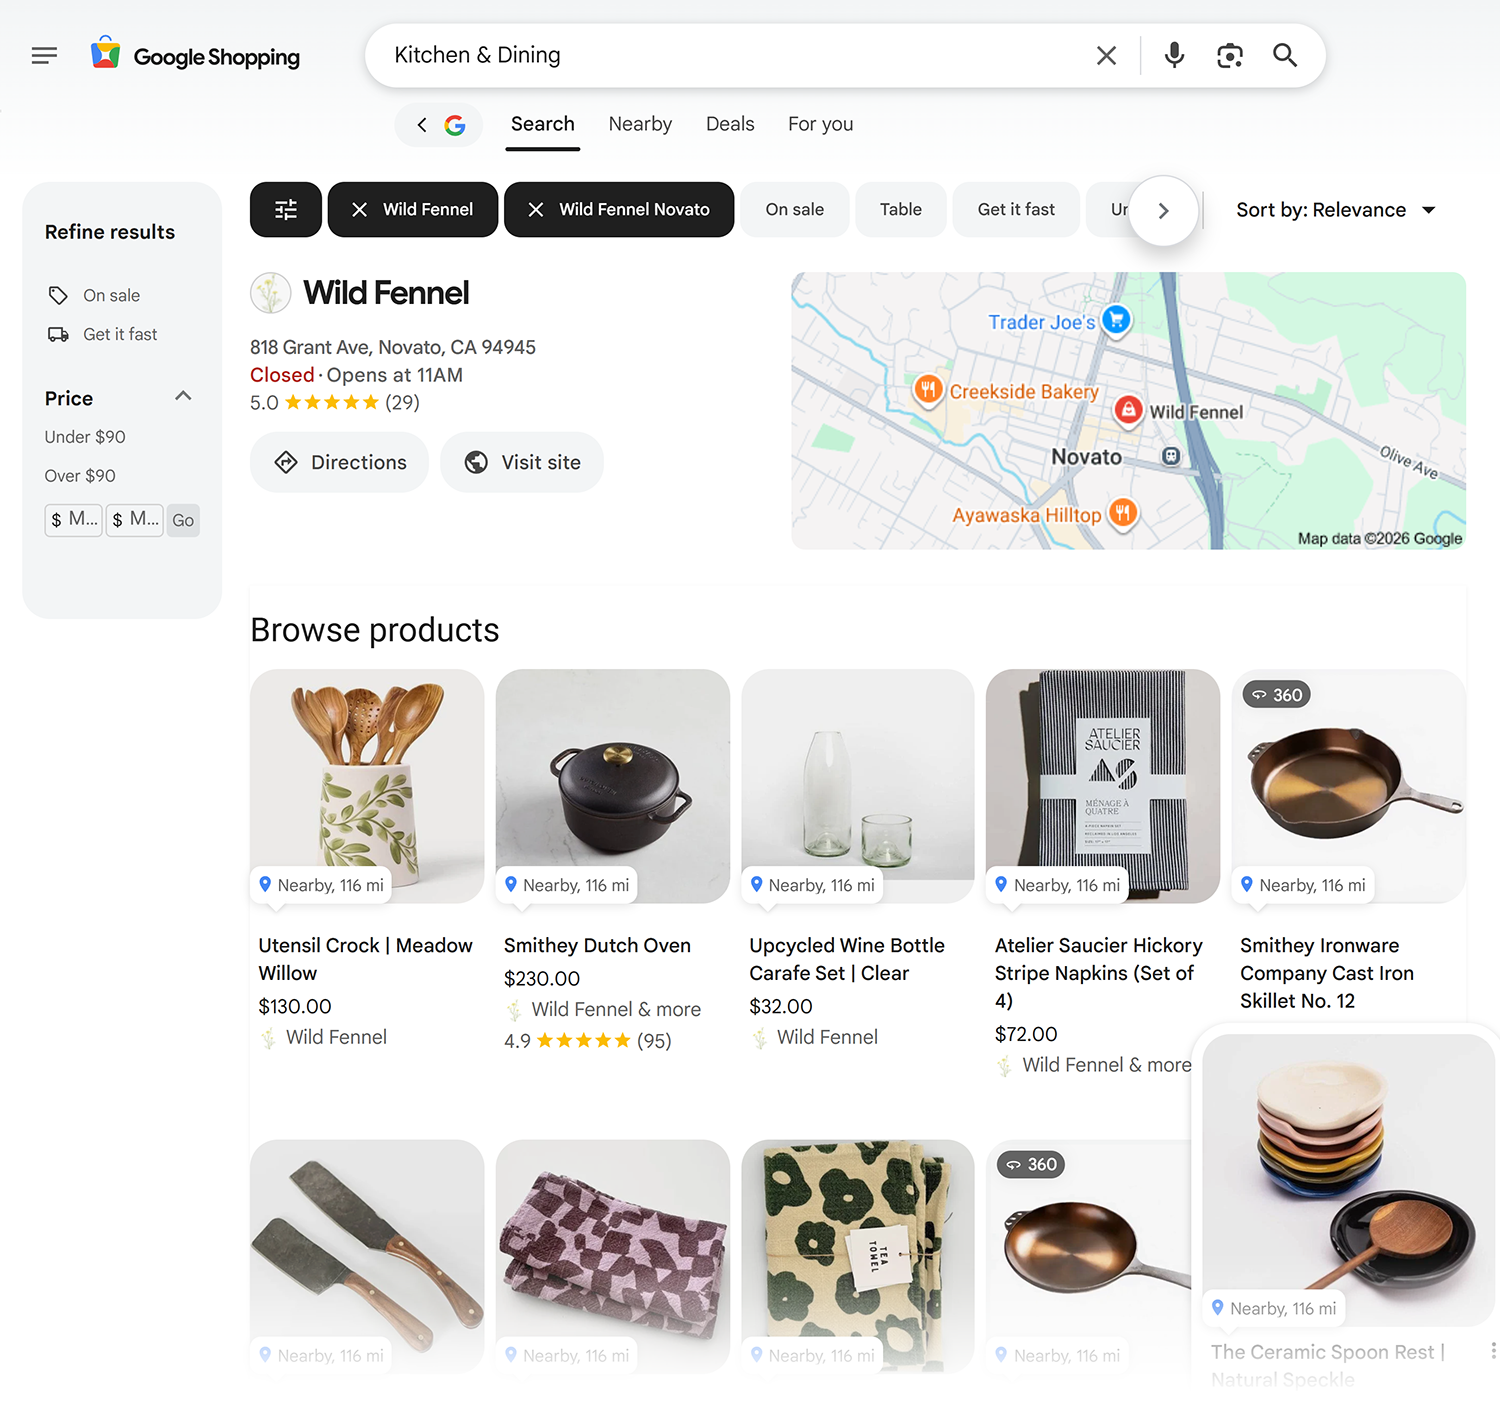Switch to the Deals tab

730,125
